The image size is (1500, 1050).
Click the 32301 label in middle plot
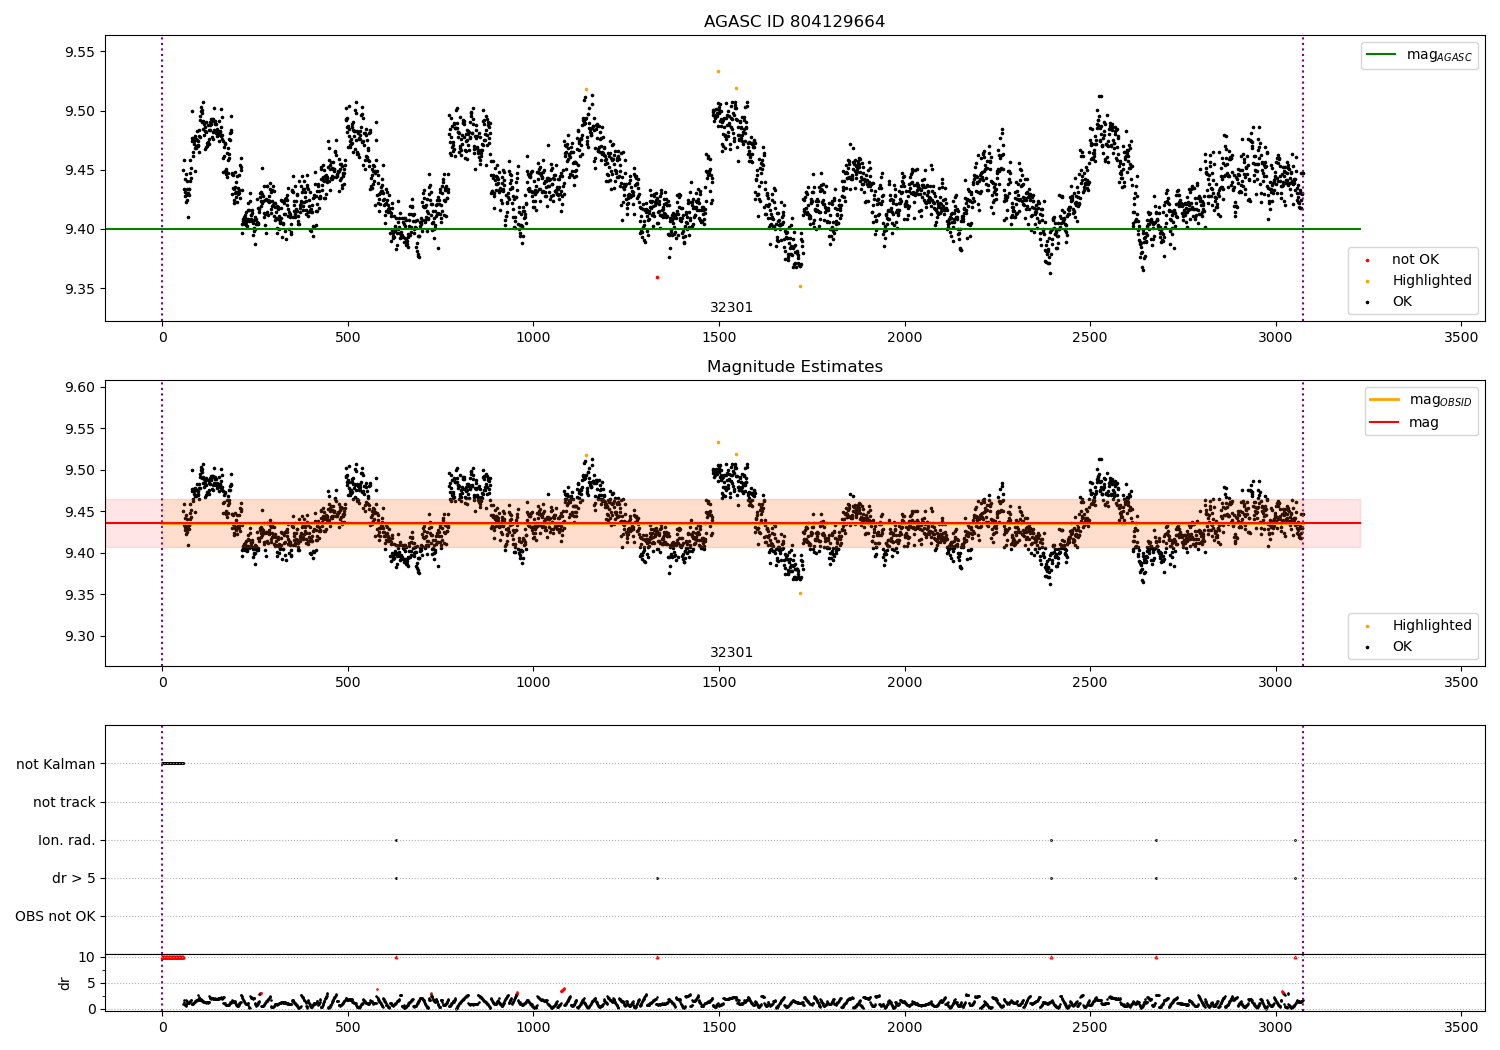click(x=731, y=652)
